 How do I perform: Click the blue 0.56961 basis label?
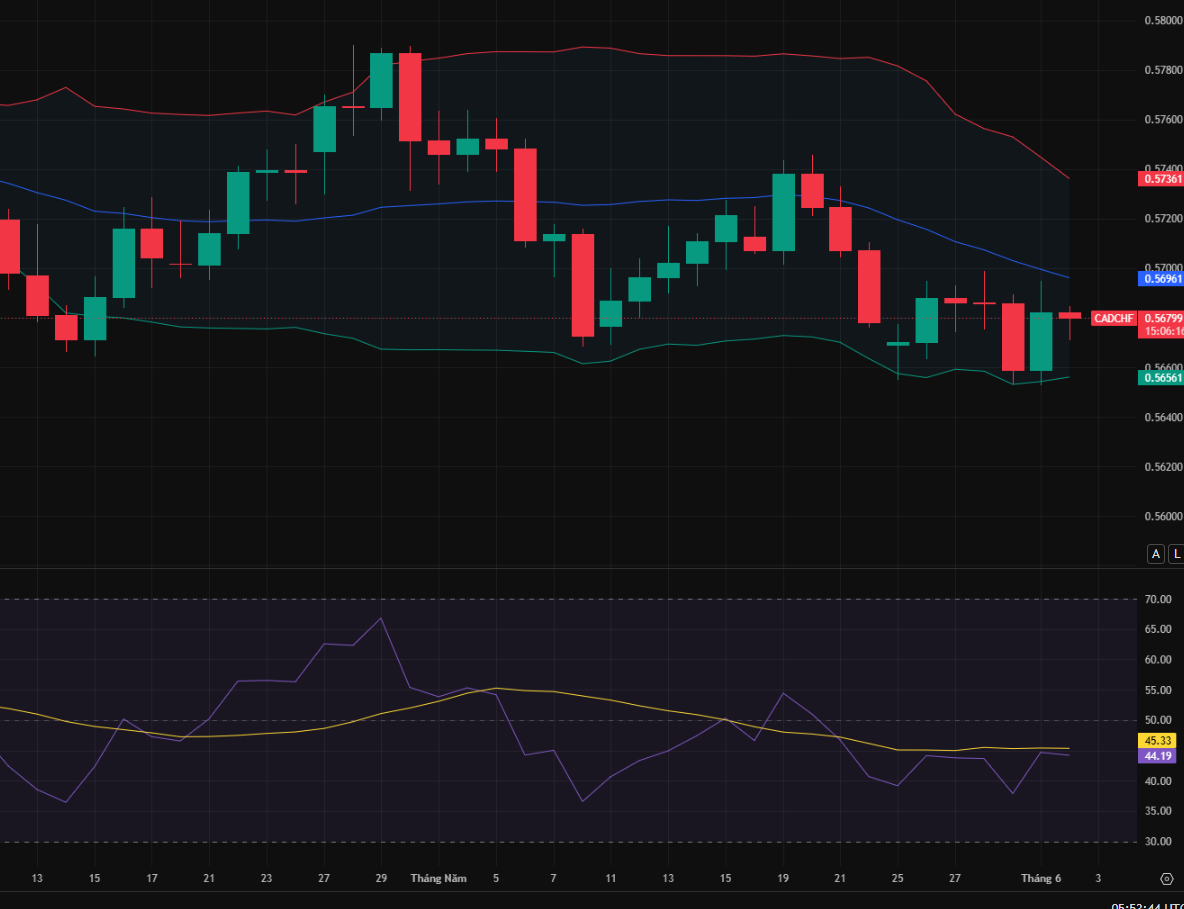tap(1161, 279)
